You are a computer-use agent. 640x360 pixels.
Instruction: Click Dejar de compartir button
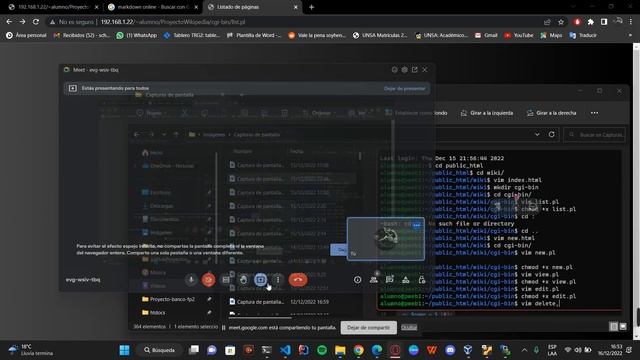click(x=369, y=327)
